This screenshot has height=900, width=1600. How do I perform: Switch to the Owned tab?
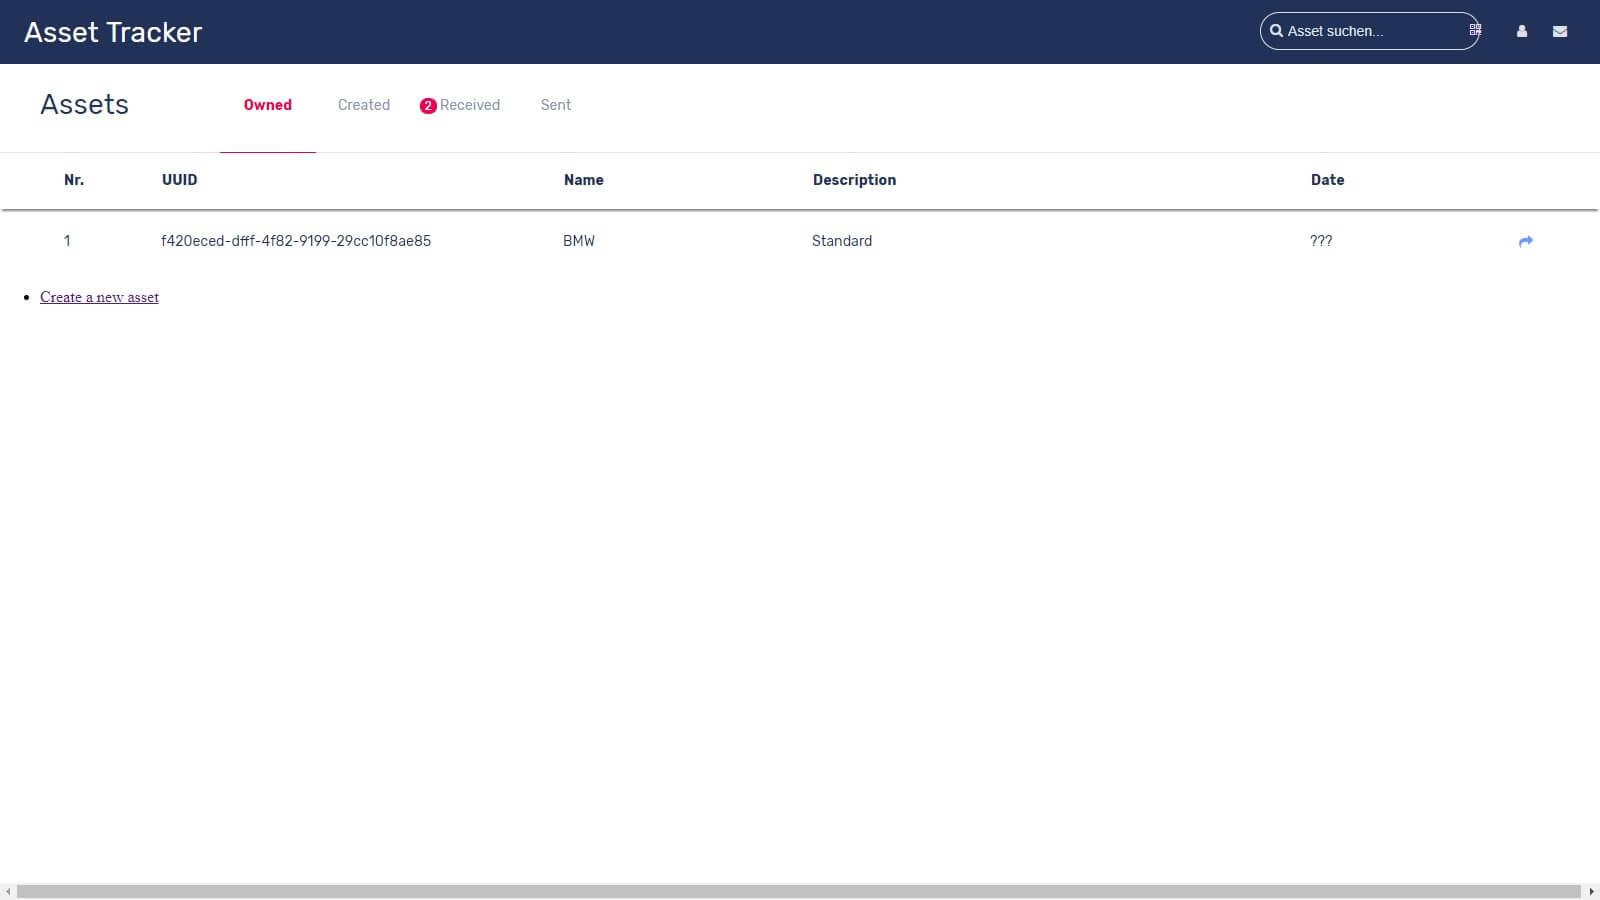click(x=268, y=105)
